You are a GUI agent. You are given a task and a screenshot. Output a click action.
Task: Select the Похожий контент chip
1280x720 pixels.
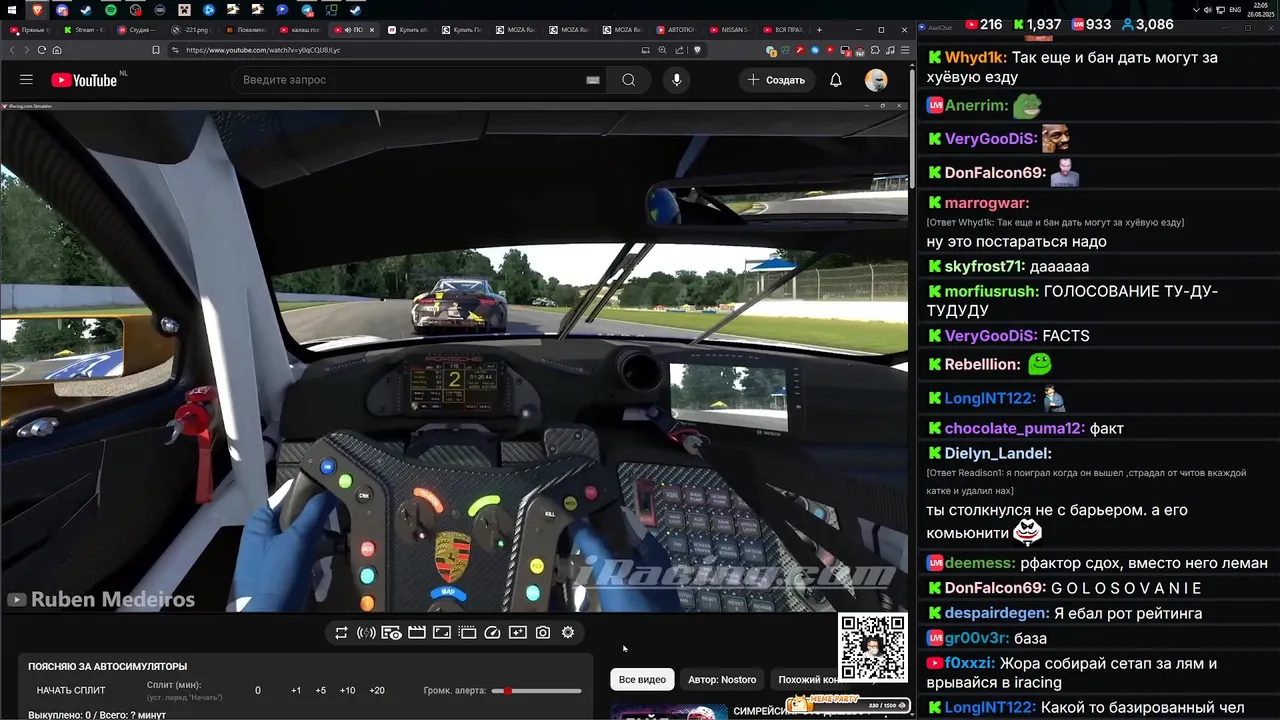click(x=808, y=680)
